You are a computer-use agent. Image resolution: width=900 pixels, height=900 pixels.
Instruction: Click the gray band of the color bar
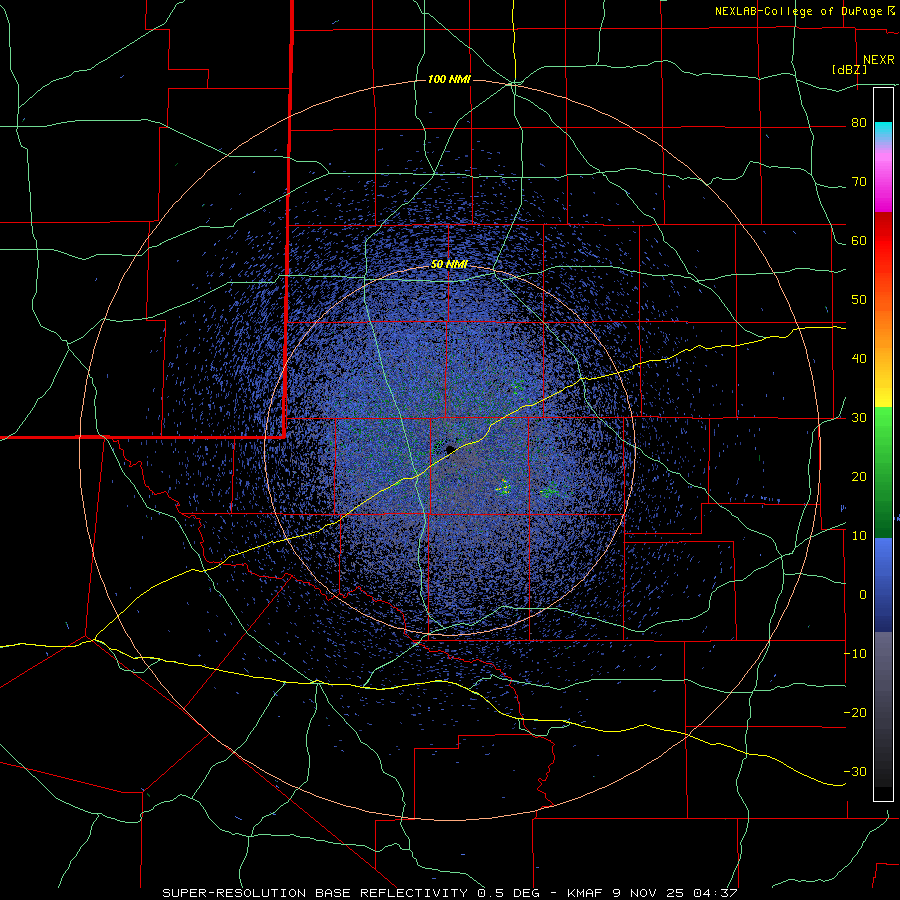click(883, 709)
